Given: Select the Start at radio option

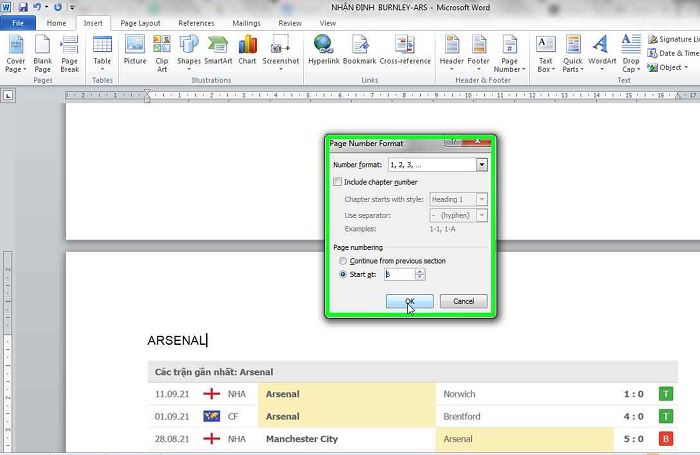Looking at the screenshot, I should 343,274.
